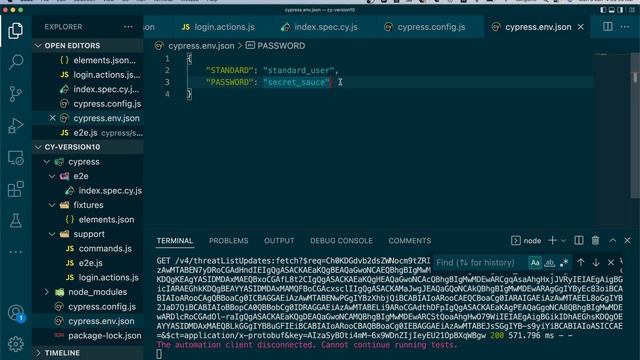The width and height of the screenshot is (640, 360).
Task: Show additional activity bar views
Action: 16,252
